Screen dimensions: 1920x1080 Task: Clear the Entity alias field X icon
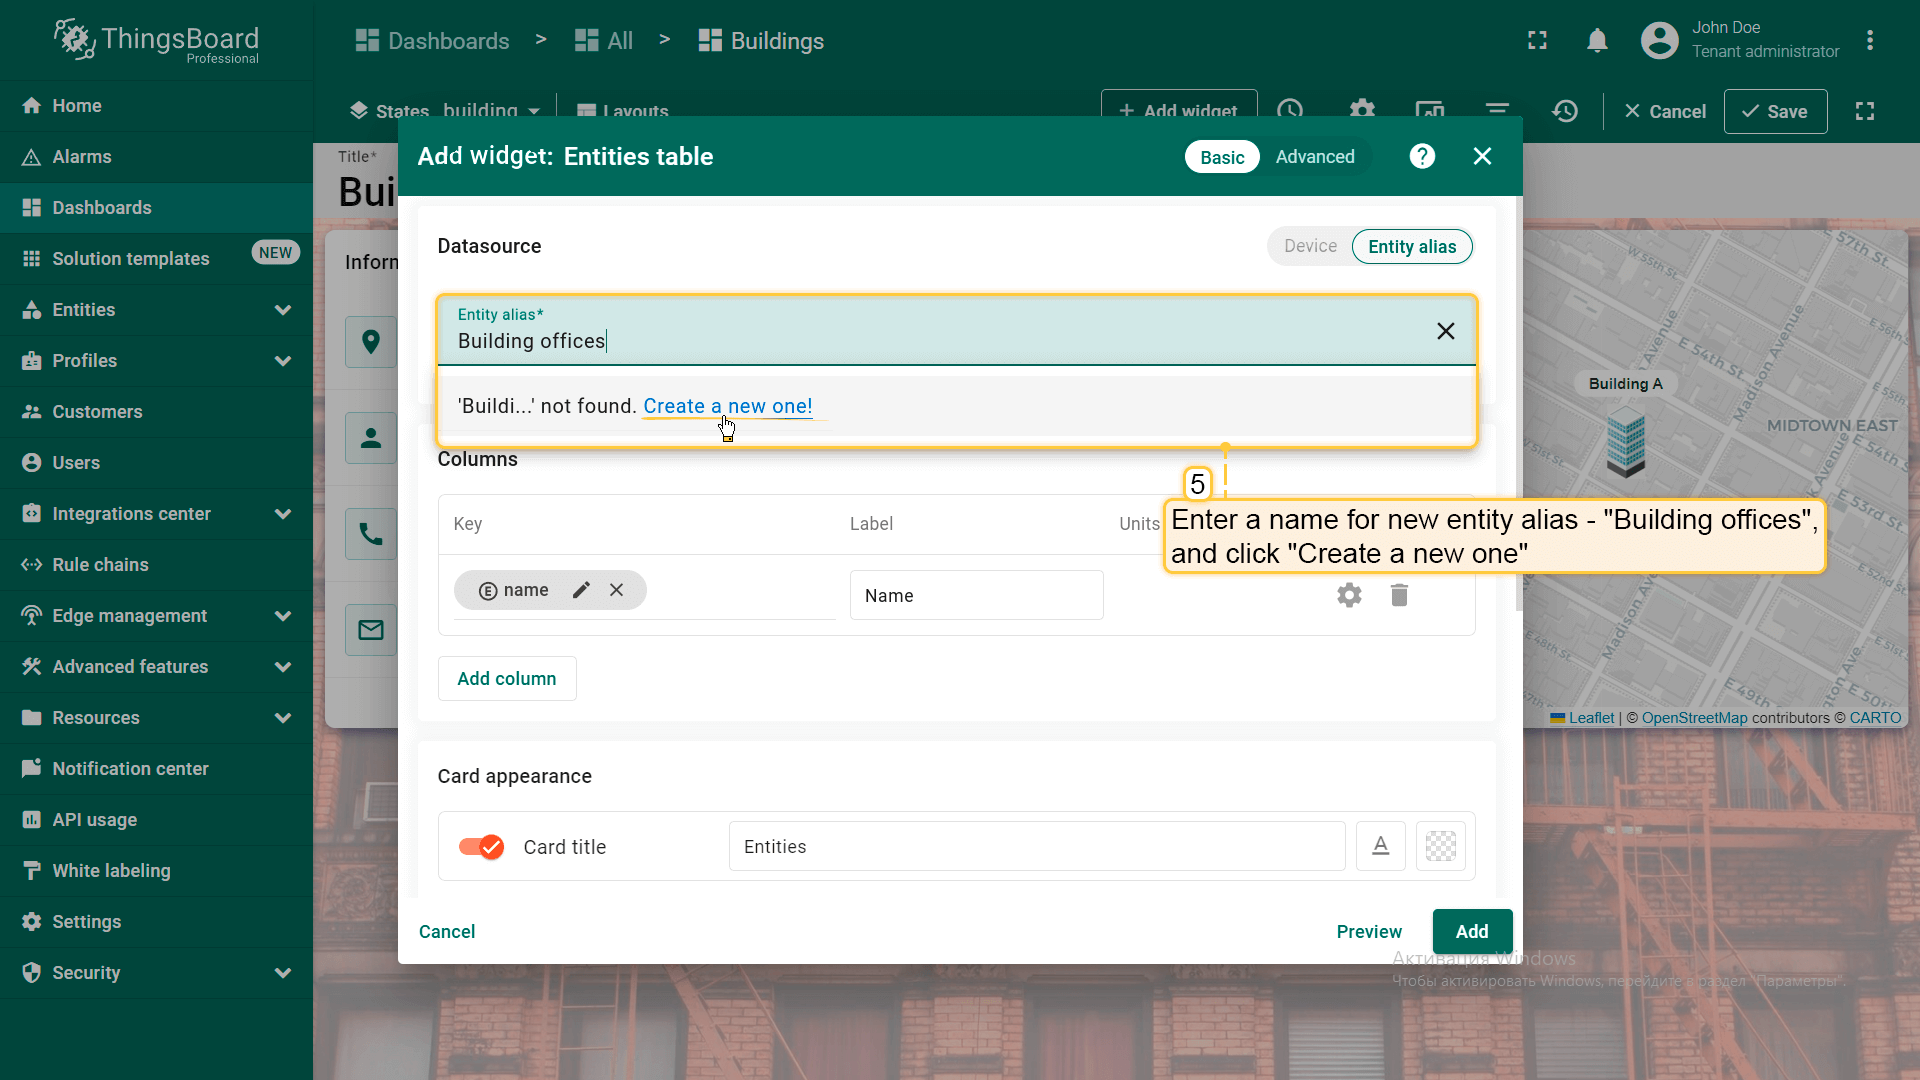pyautogui.click(x=1445, y=331)
